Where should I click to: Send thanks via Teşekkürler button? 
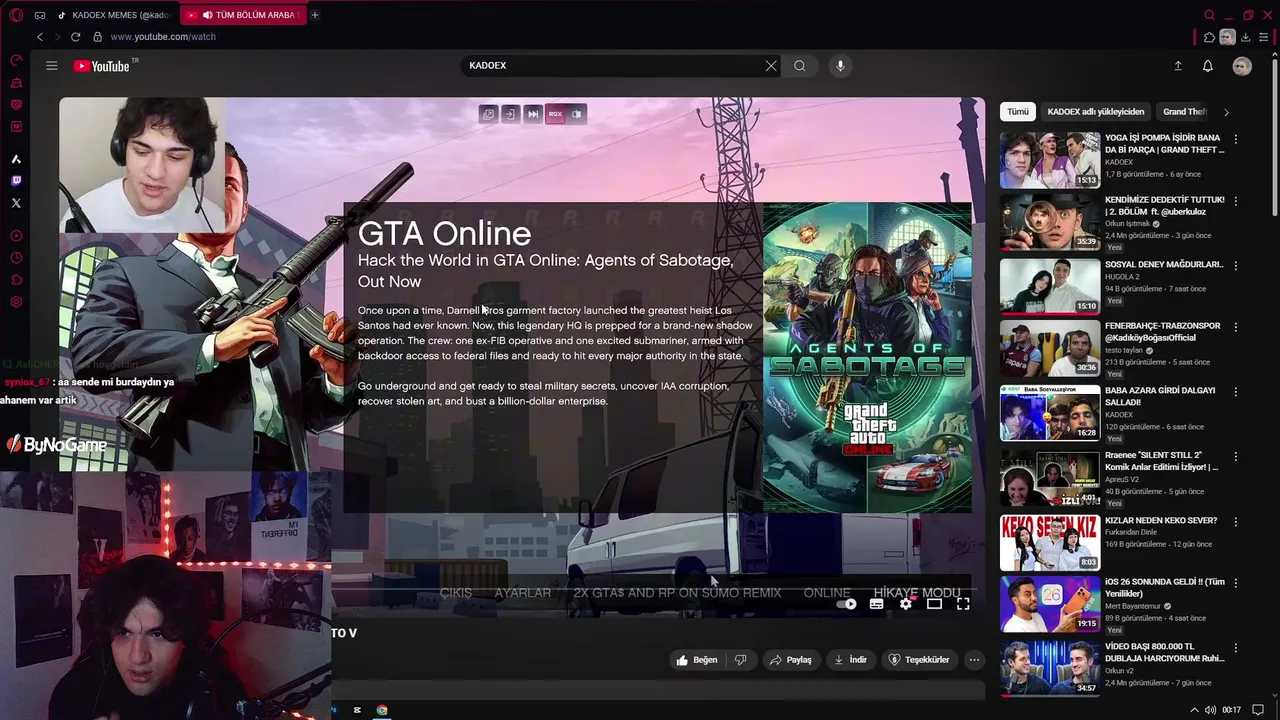[x=919, y=660]
